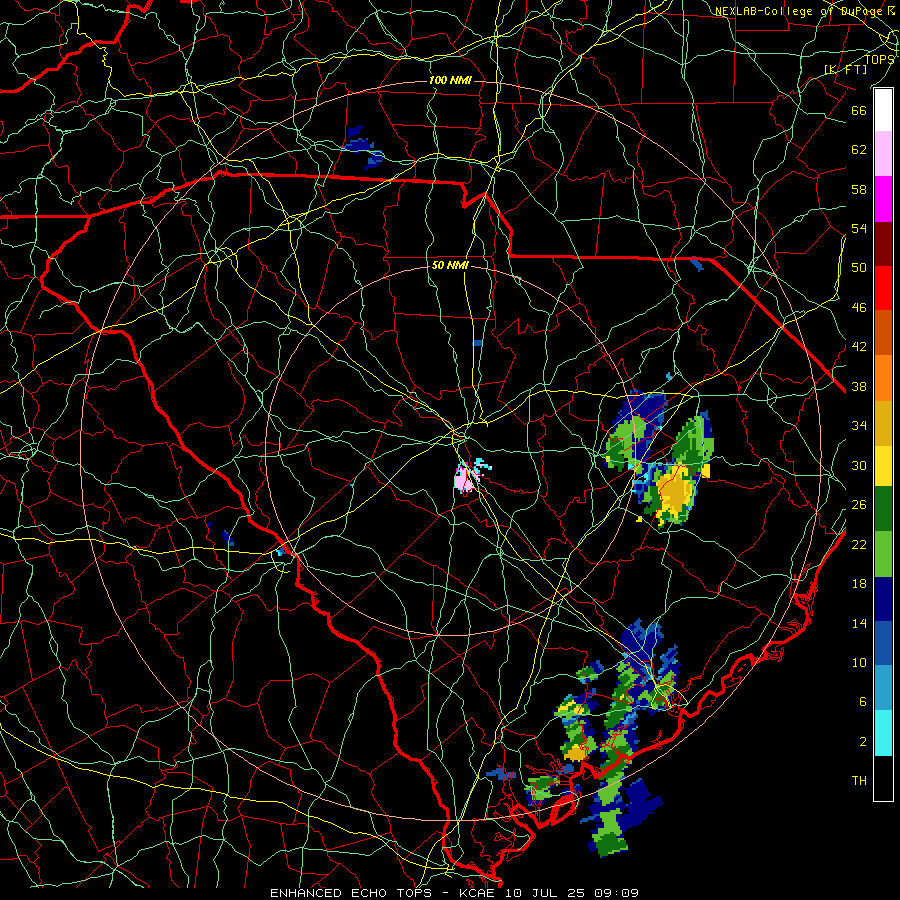Click the "09:09" timestamp in footer
This screenshot has width=900, height=900.
617,893
